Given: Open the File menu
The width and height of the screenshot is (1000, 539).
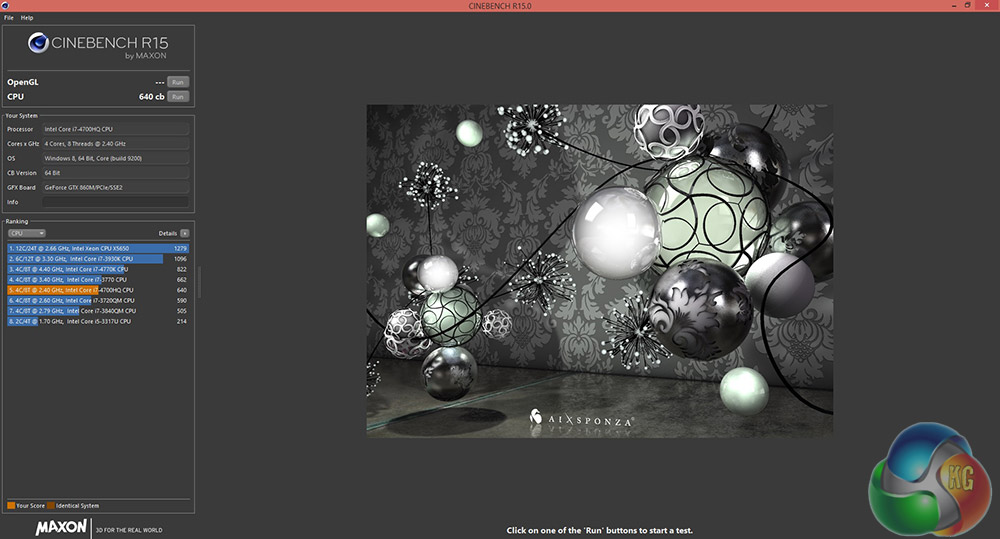Looking at the screenshot, I should click(9, 18).
